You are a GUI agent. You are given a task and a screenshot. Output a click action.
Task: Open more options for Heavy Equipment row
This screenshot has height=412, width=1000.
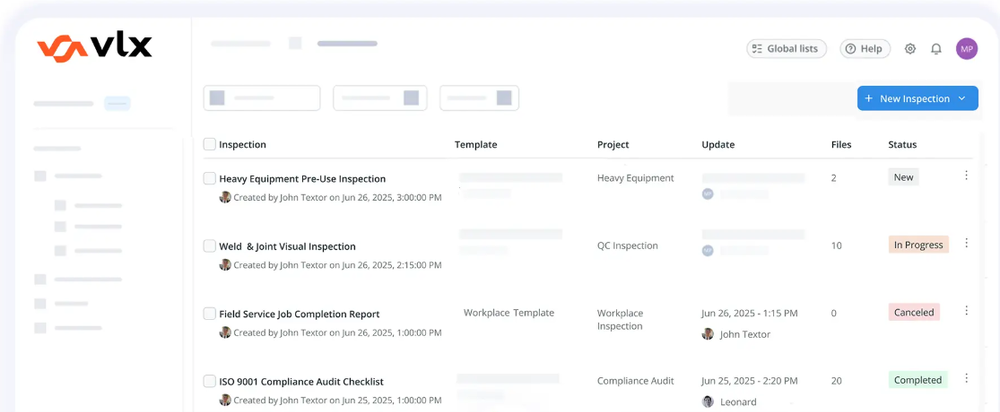pyautogui.click(x=966, y=175)
